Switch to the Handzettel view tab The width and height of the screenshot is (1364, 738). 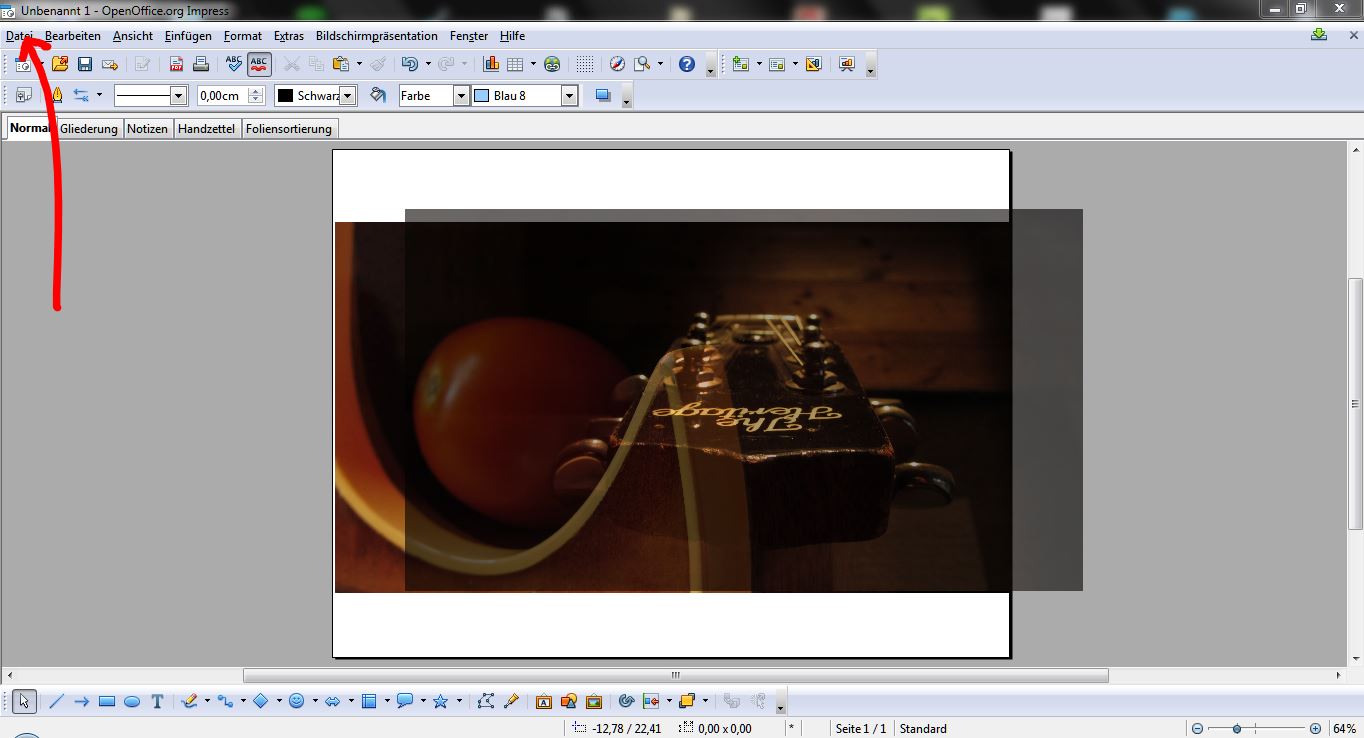coord(206,129)
